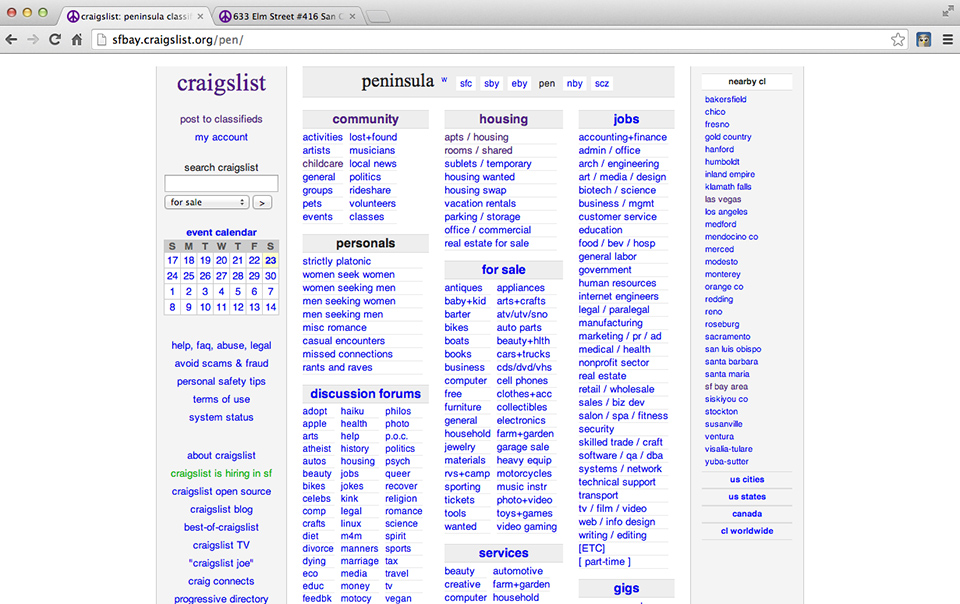
Task: Switch to the eby subarea
Action: (x=519, y=84)
